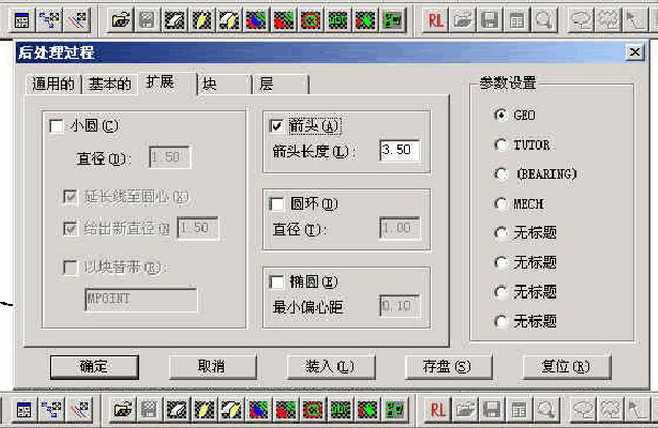This screenshot has width=658, height=428.
Task: Click the red RL icon in bottom toolbar
Action: 437,409
